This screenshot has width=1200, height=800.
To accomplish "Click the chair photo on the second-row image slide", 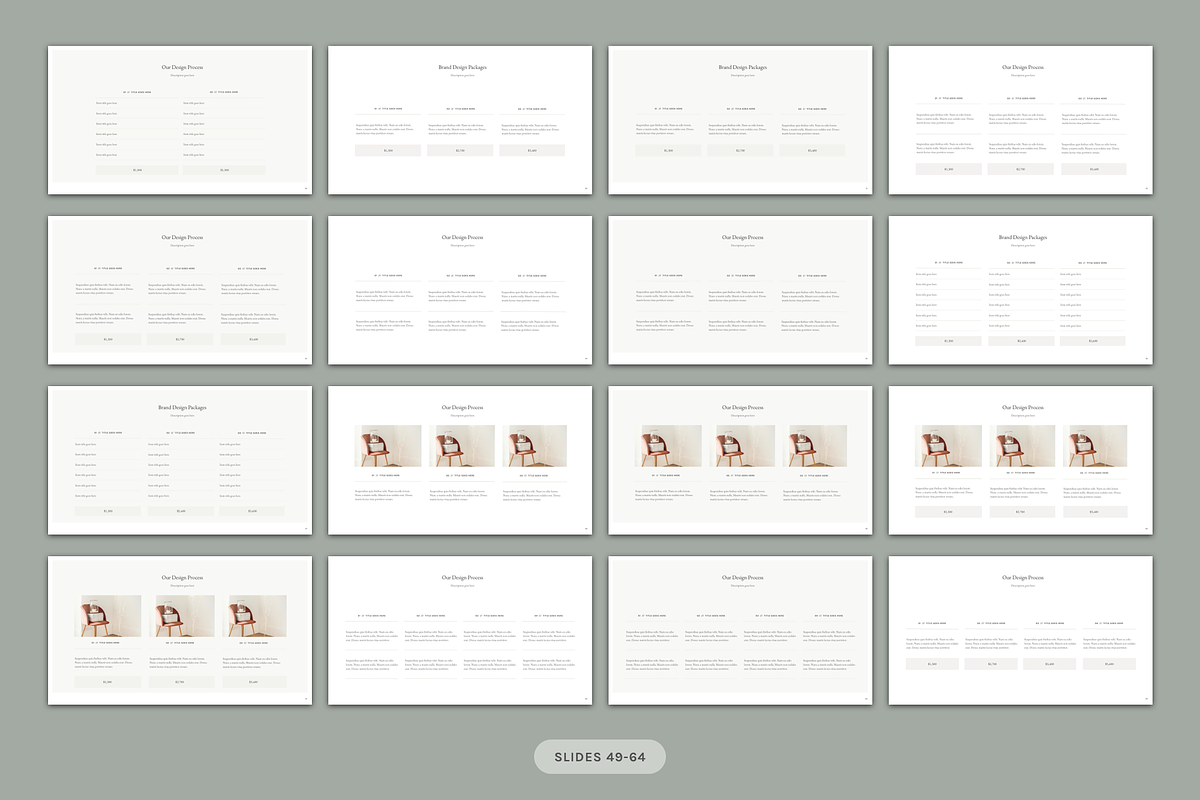I will tap(388, 445).
